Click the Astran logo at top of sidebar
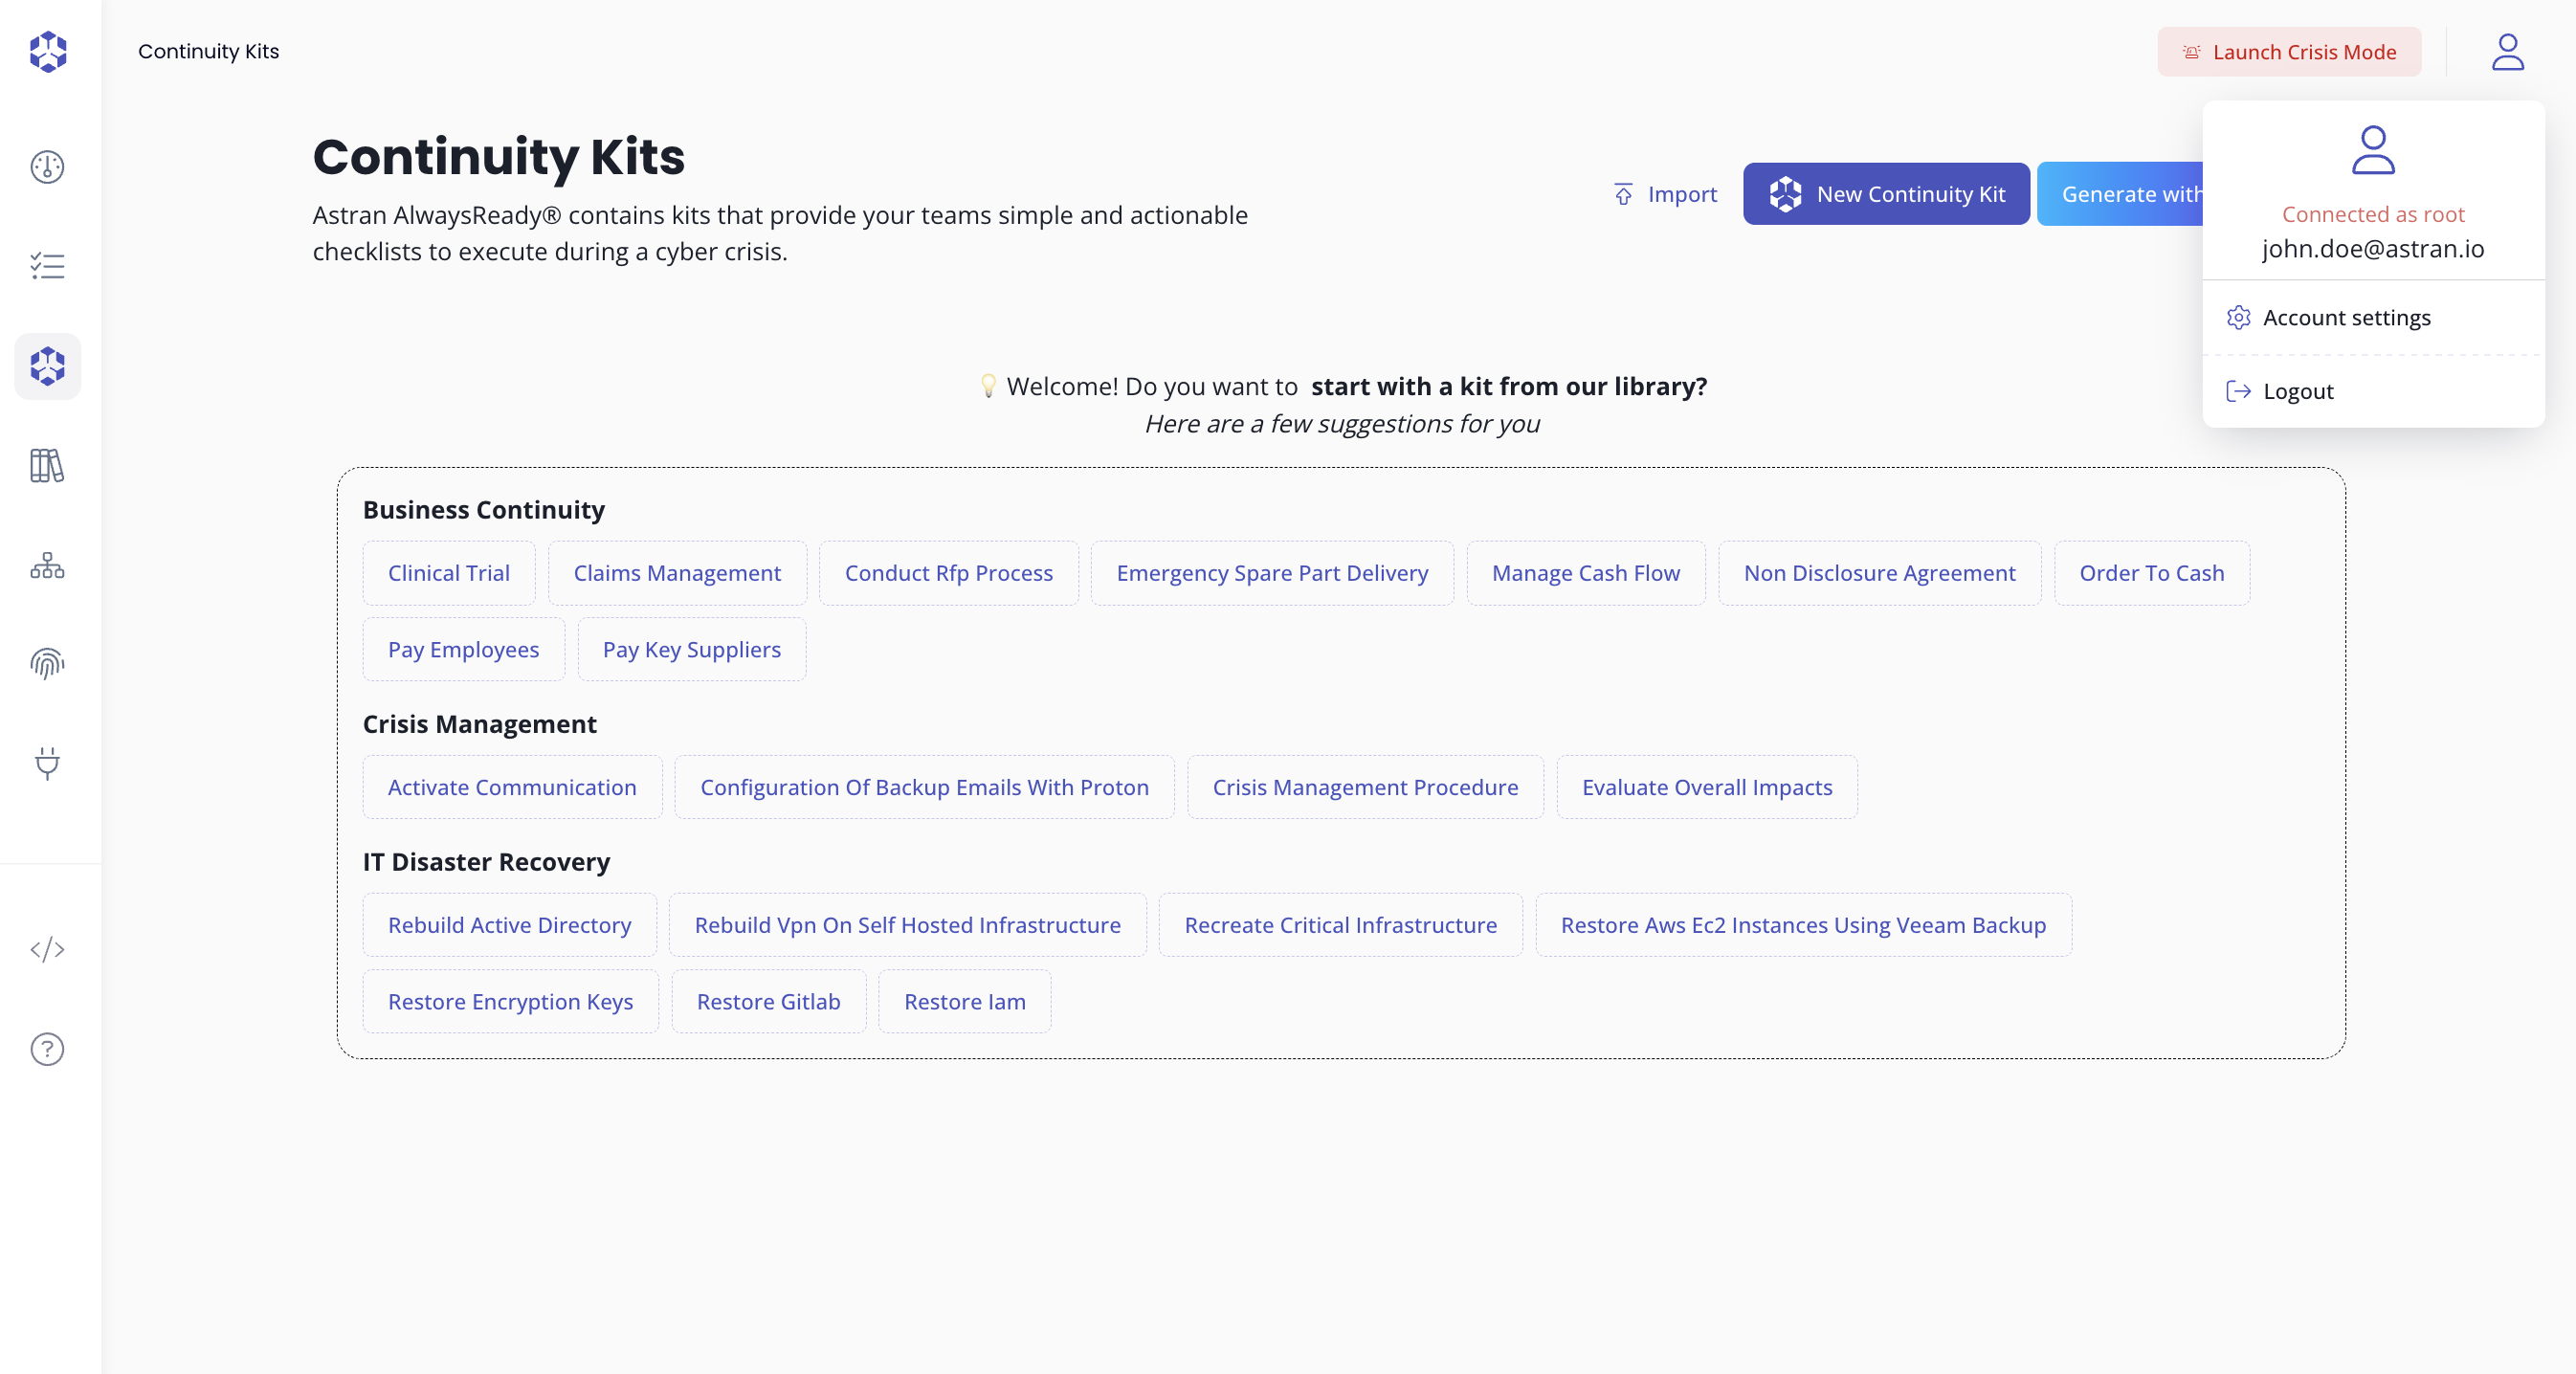The image size is (2576, 1374). pyautogui.click(x=47, y=52)
